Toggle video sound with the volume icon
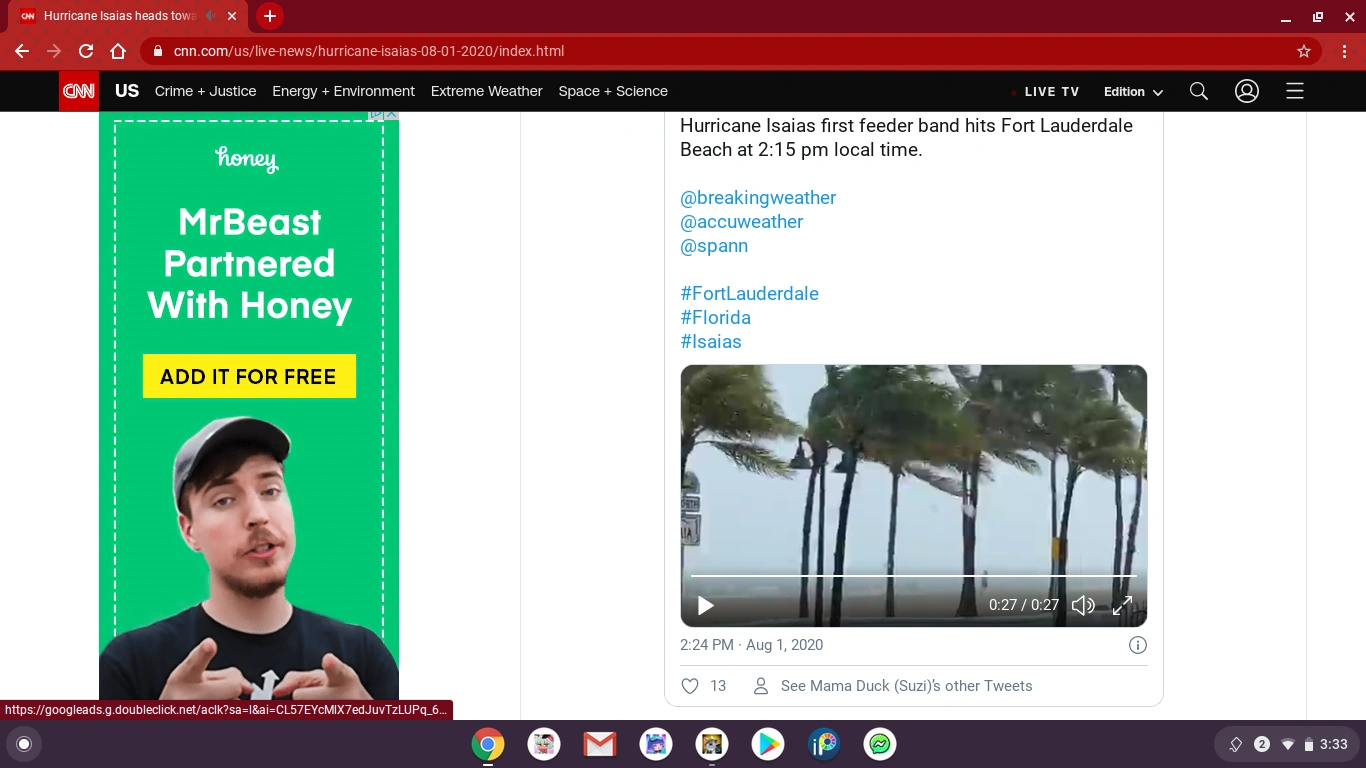This screenshot has height=768, width=1366. pyautogui.click(x=1083, y=605)
